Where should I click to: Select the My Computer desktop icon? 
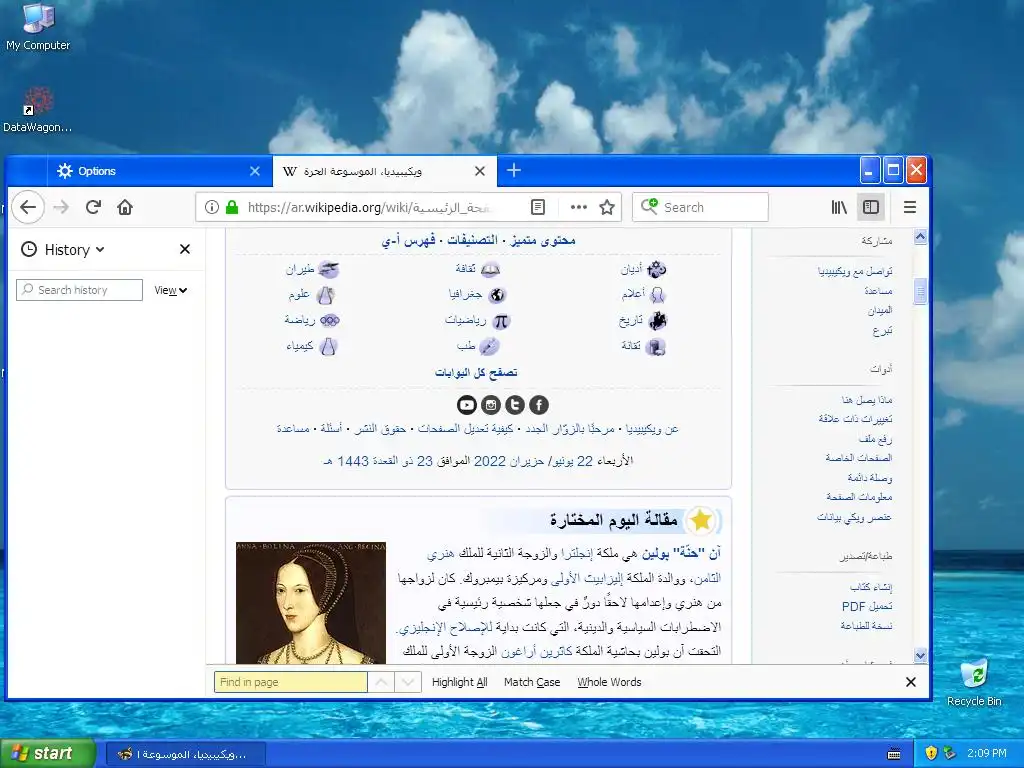click(x=38, y=27)
